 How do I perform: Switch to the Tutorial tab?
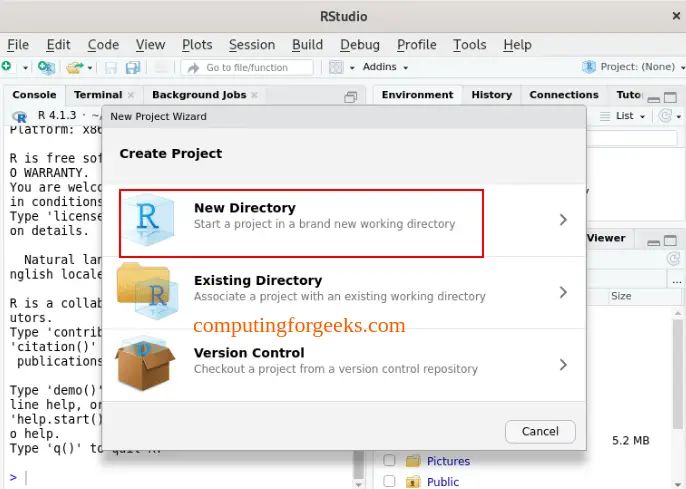(629, 95)
